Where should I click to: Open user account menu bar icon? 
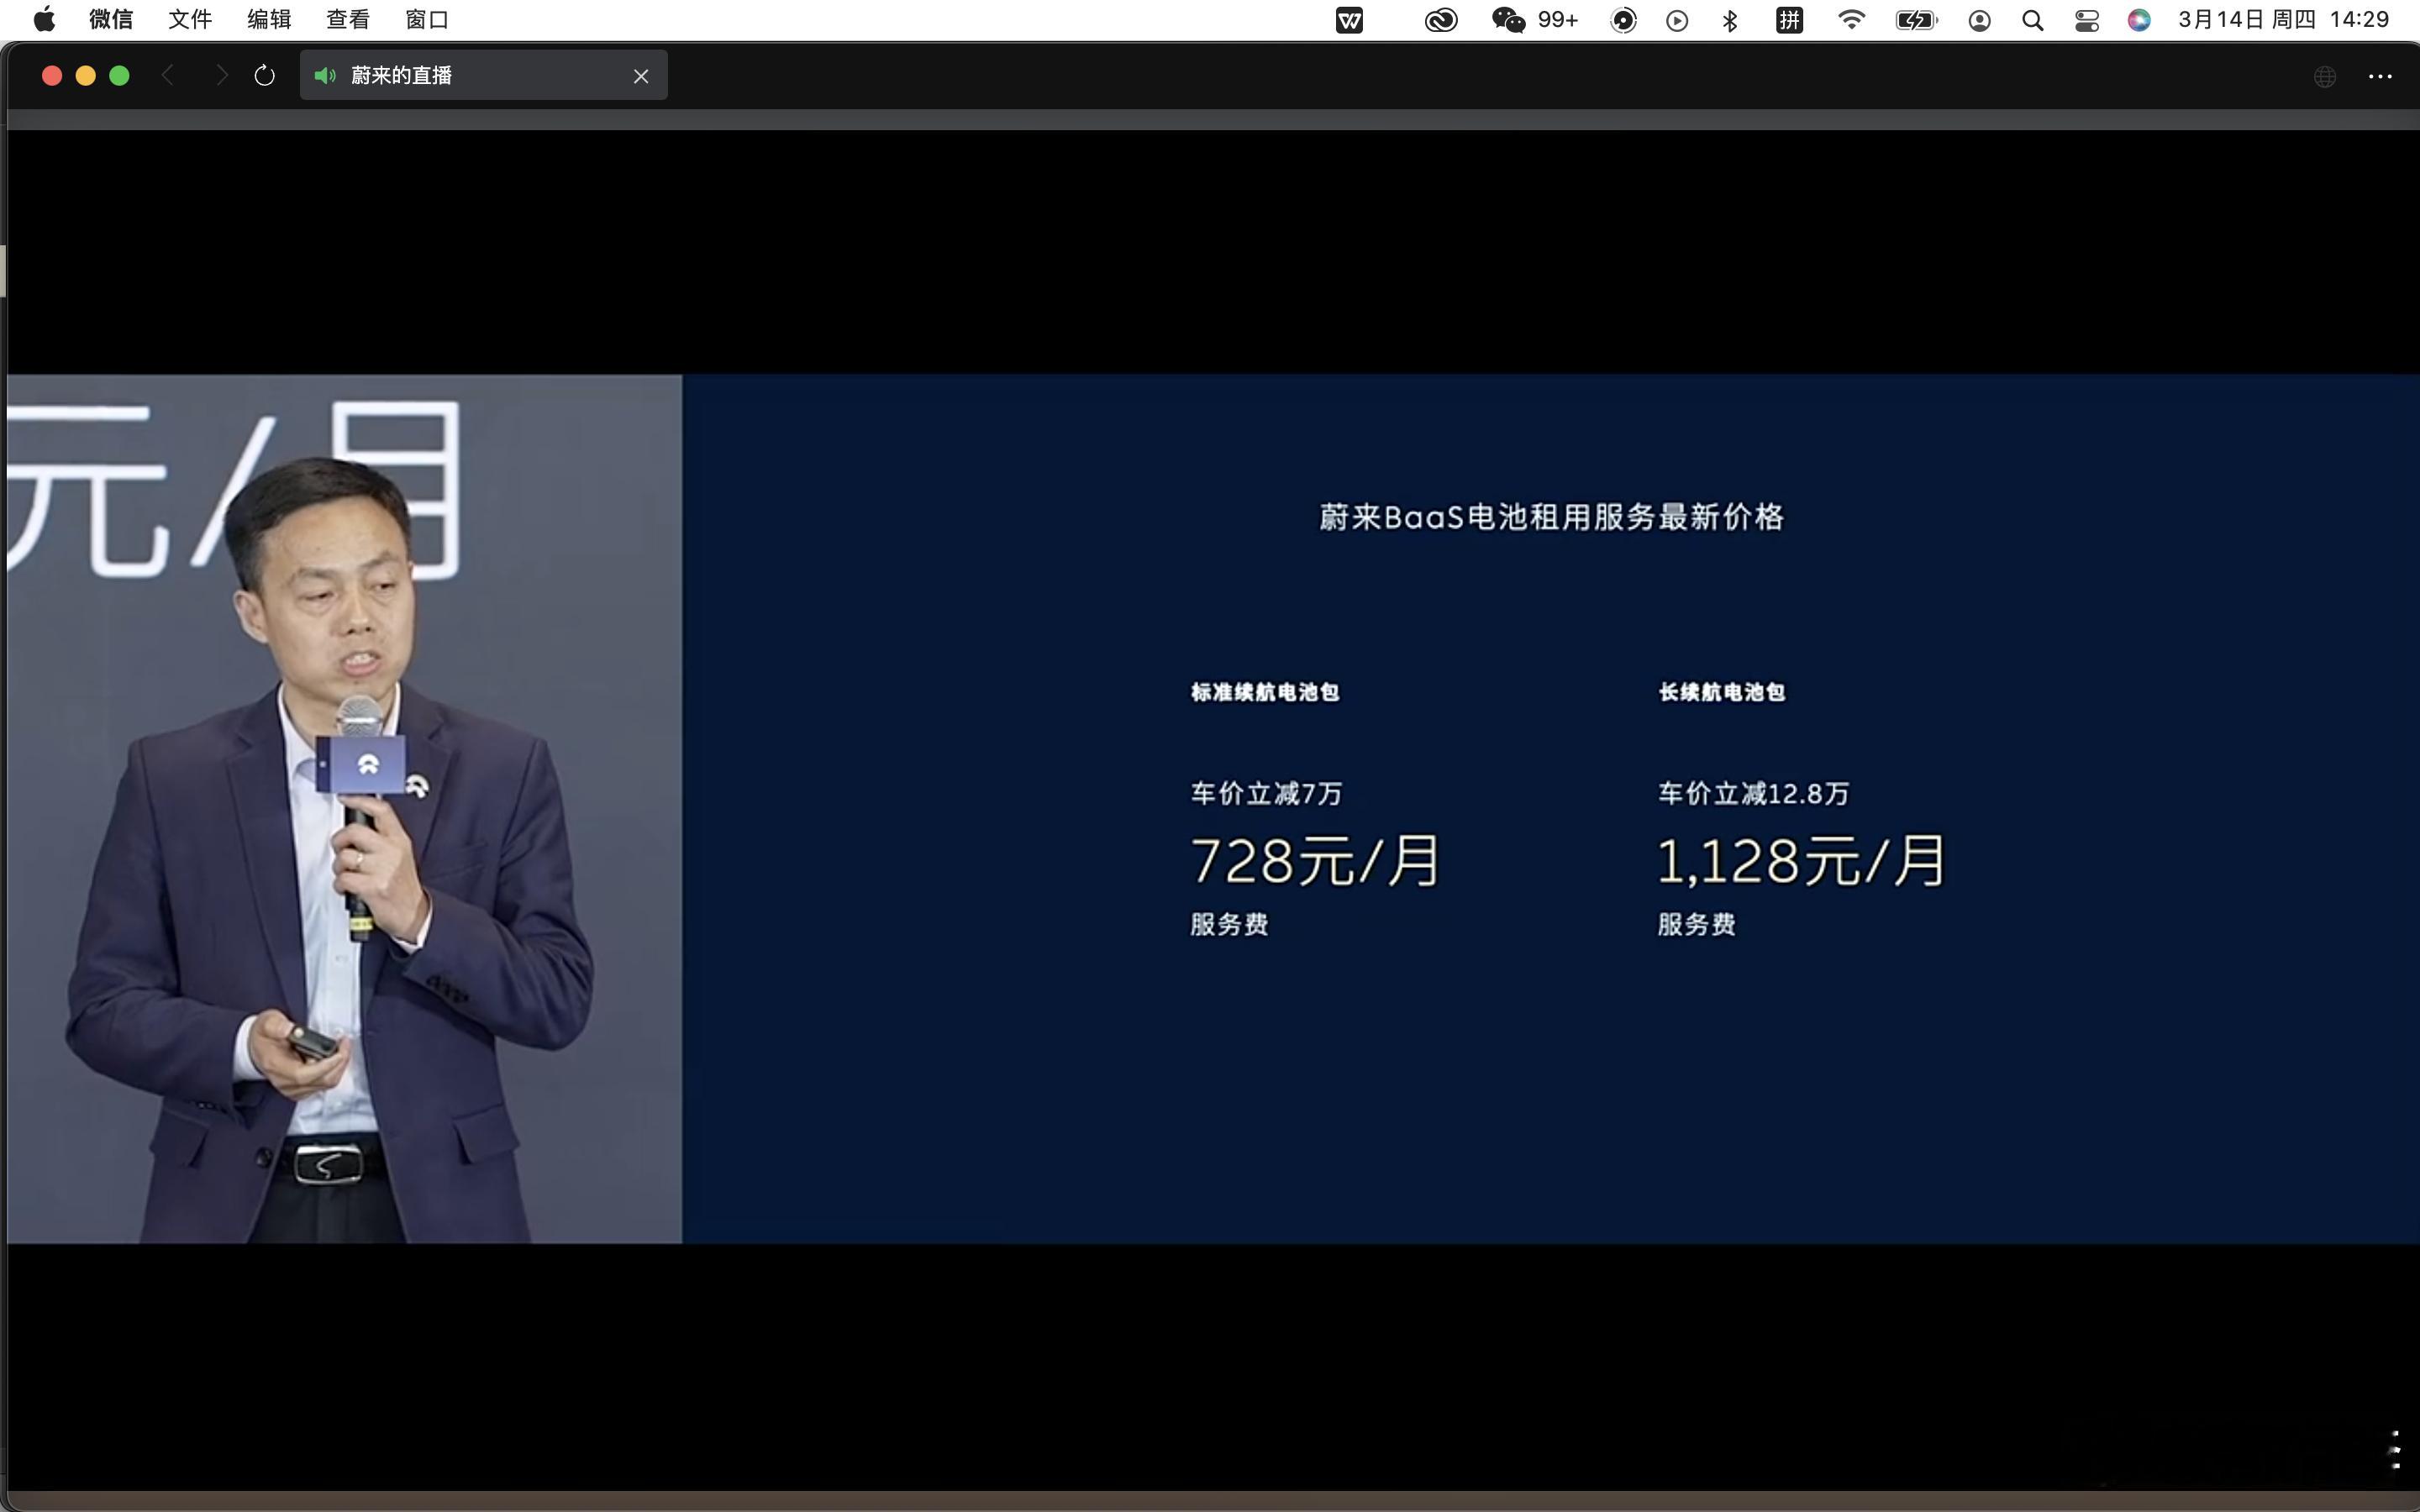pos(1979,20)
